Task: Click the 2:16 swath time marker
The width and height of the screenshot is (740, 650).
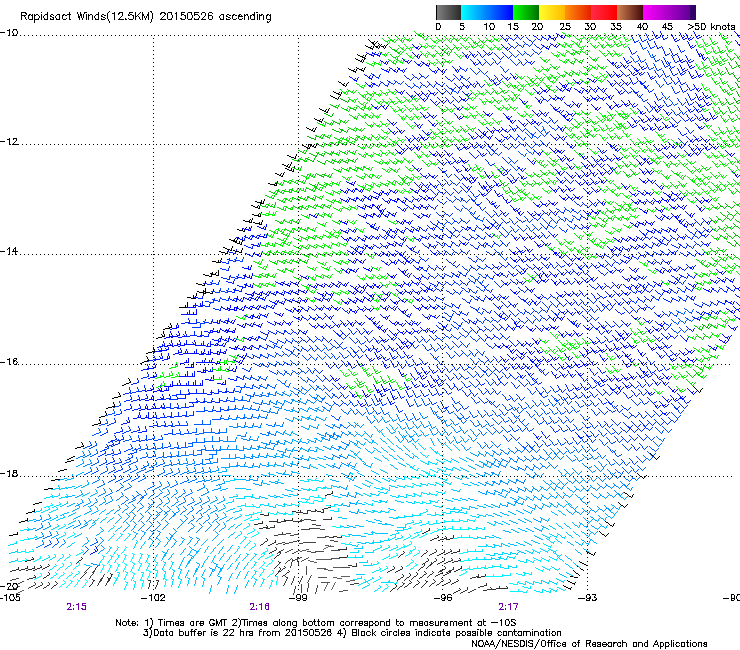Action: pyautogui.click(x=260, y=607)
